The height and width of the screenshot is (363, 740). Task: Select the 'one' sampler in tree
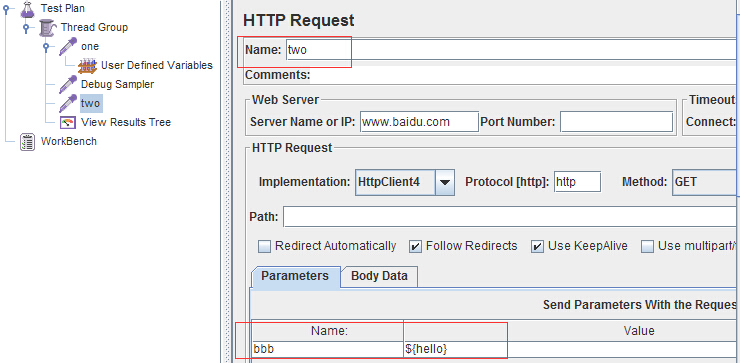90,46
